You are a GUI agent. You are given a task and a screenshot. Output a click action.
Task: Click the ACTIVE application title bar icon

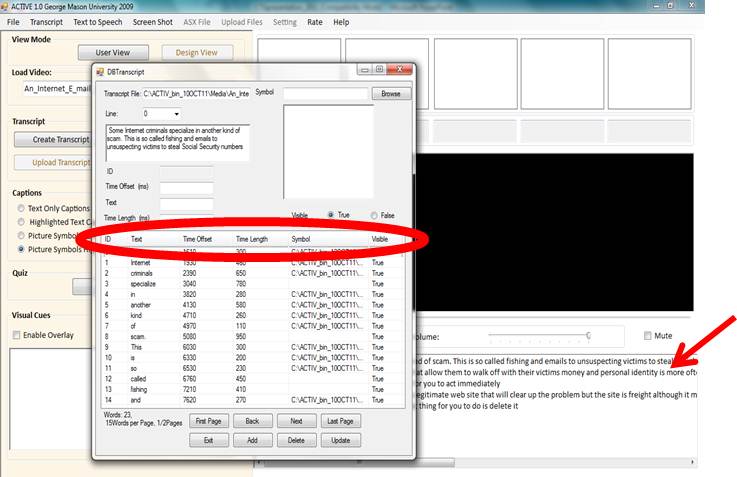7,6
